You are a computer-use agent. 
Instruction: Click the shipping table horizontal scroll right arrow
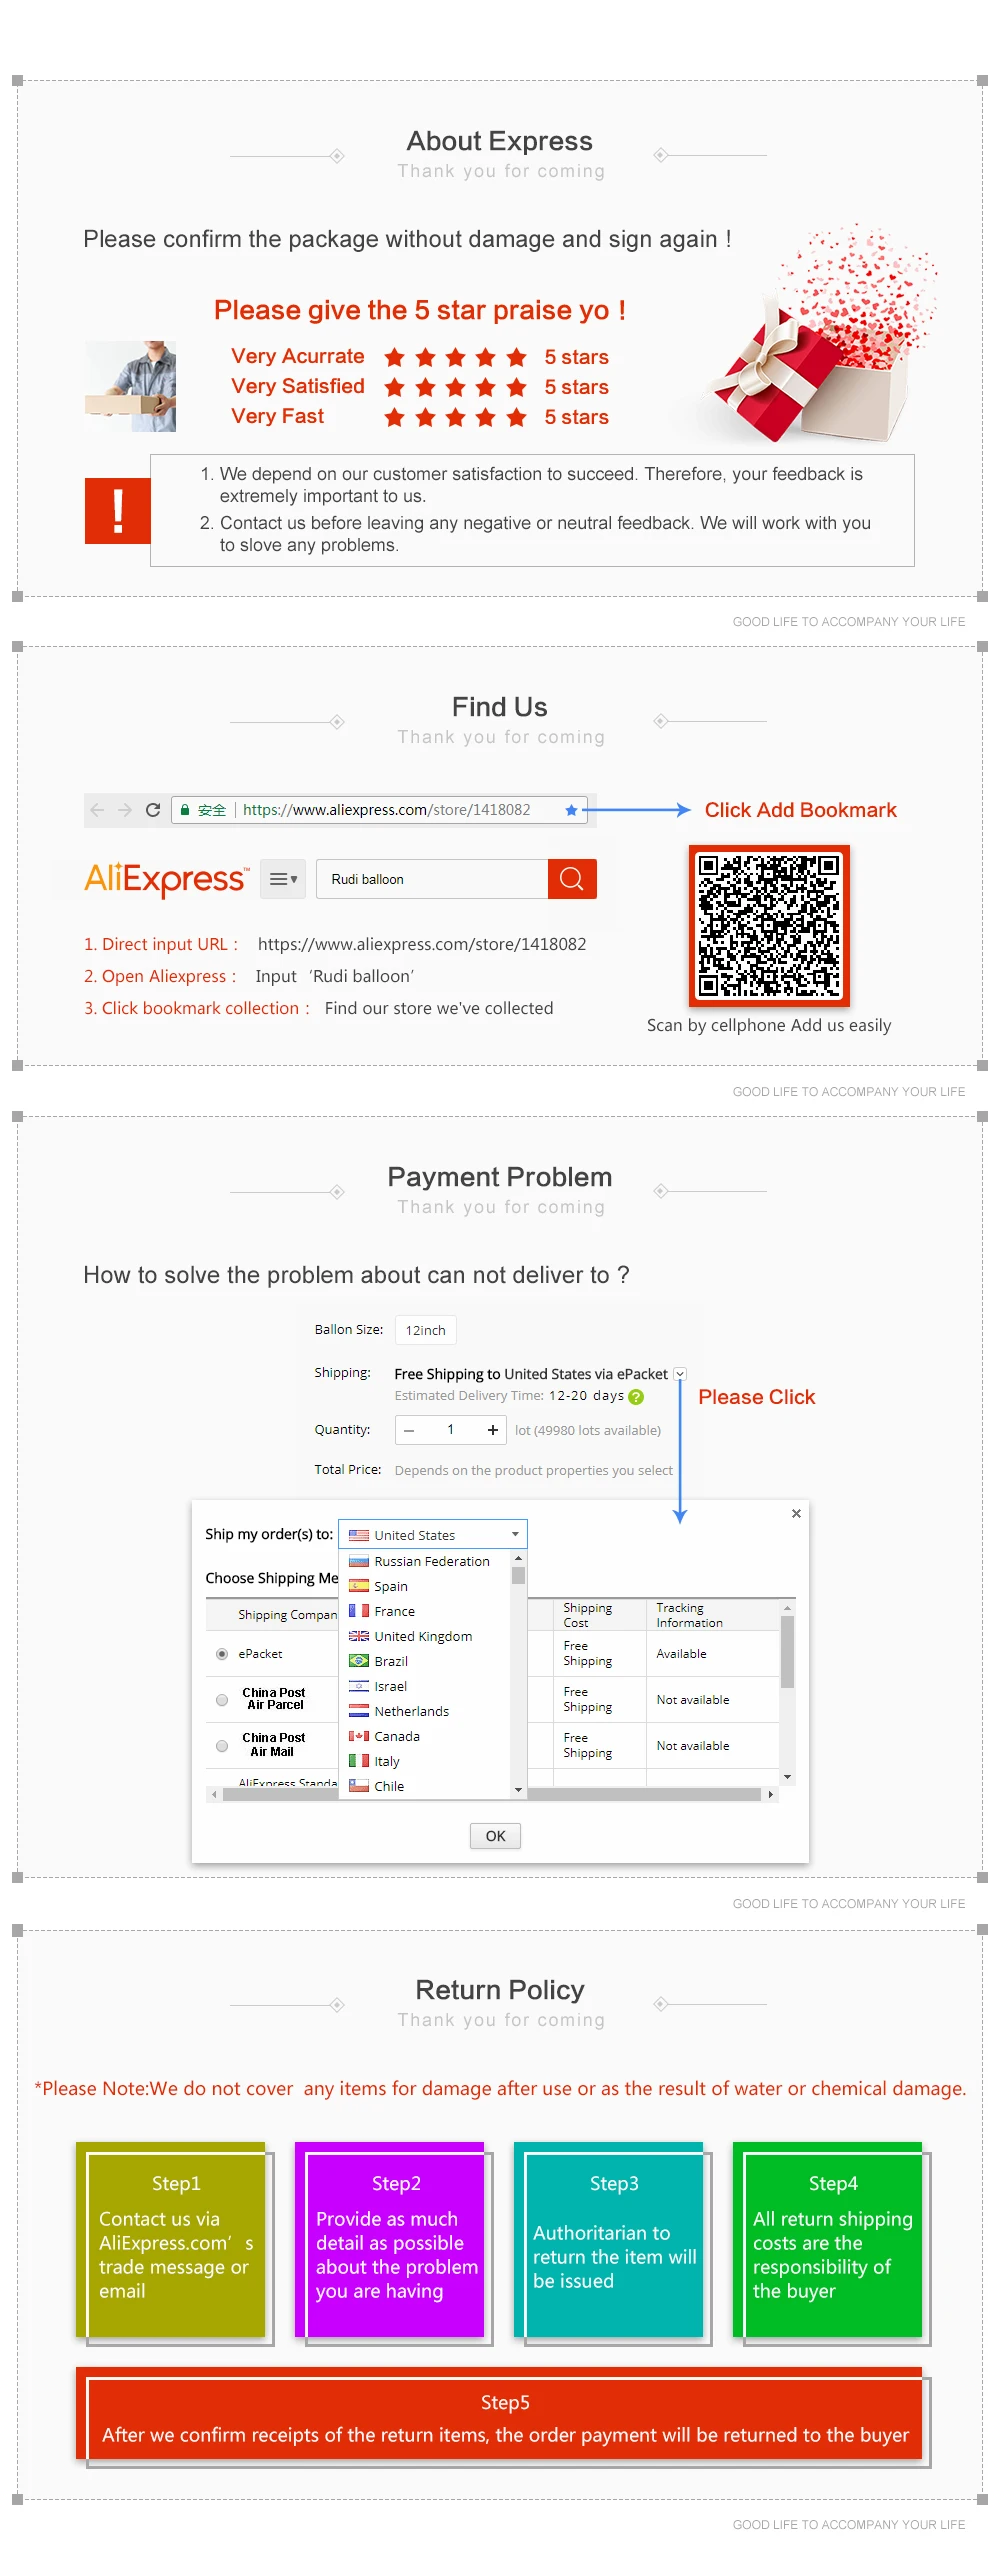point(770,1795)
